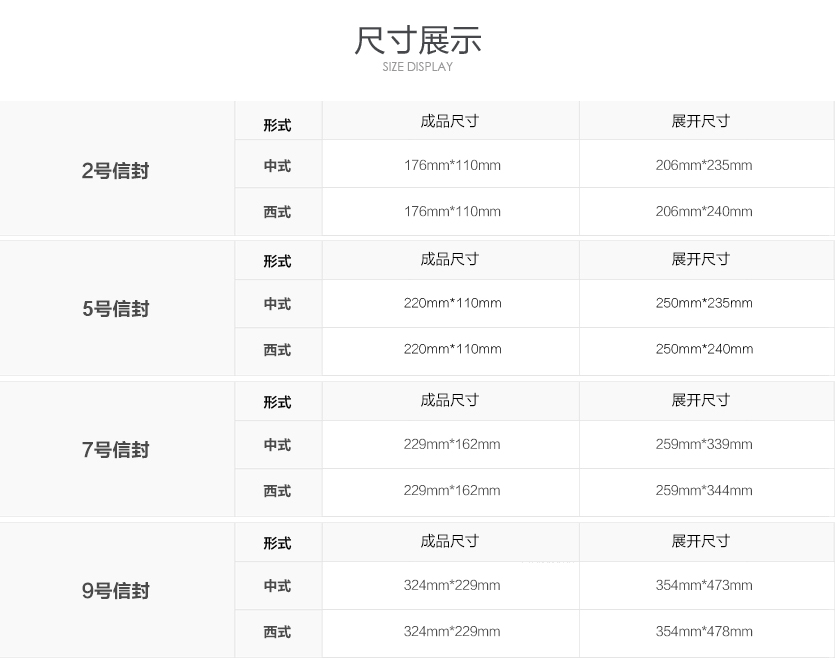Click the 250mm*235mm unfolded size cell
Screen dimensions: 835x661
point(704,303)
